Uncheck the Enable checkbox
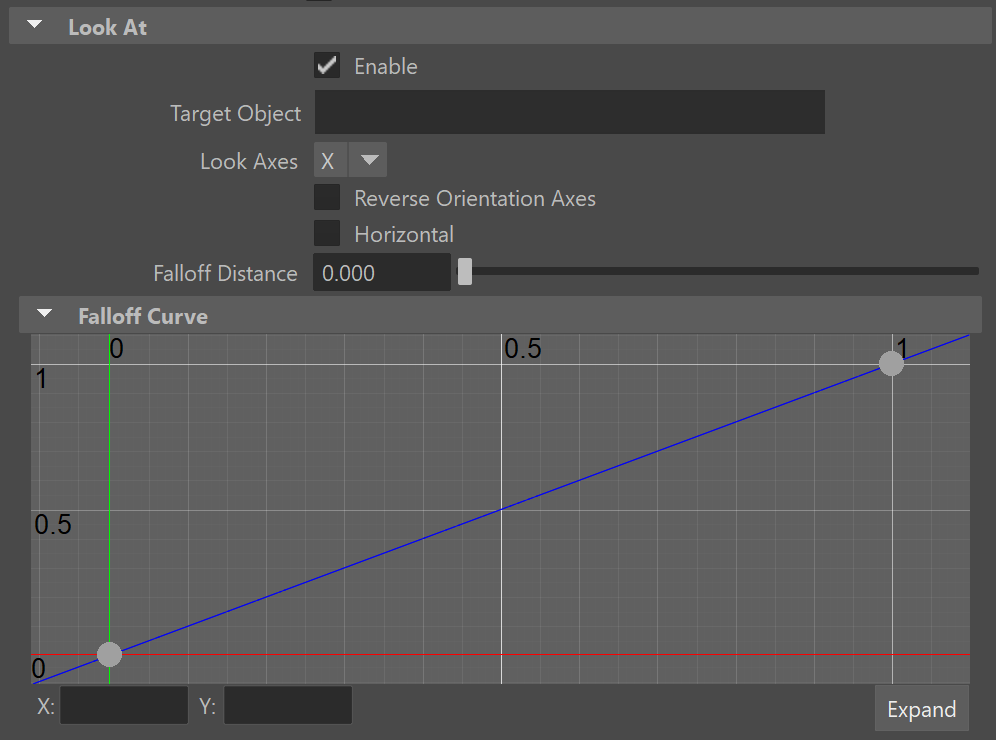996x740 pixels. pyautogui.click(x=327, y=65)
